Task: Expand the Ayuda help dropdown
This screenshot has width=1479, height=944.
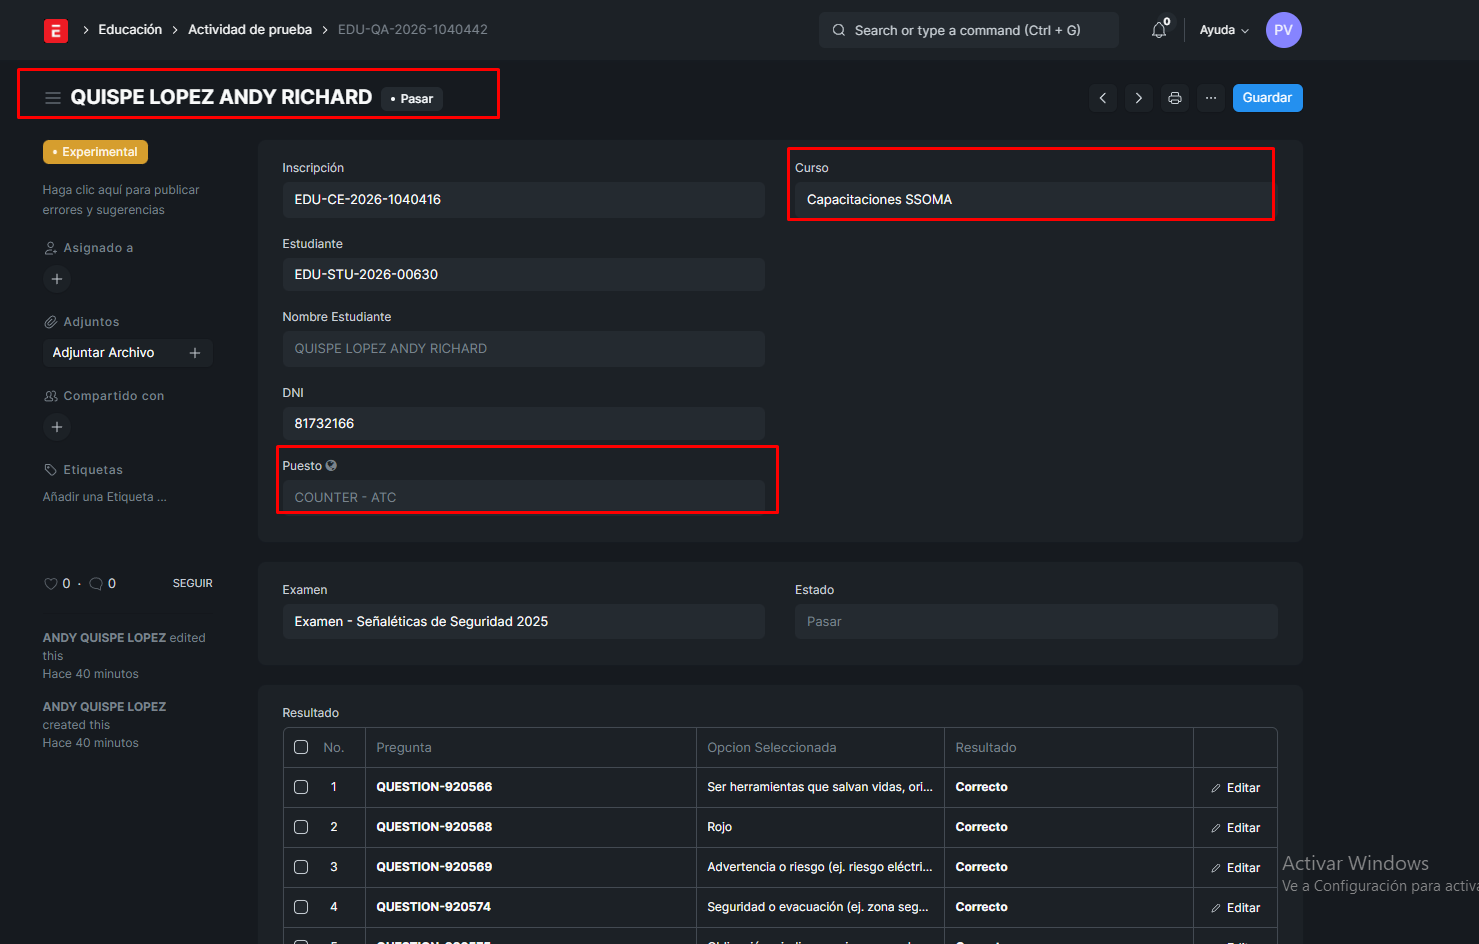Action: (1224, 30)
